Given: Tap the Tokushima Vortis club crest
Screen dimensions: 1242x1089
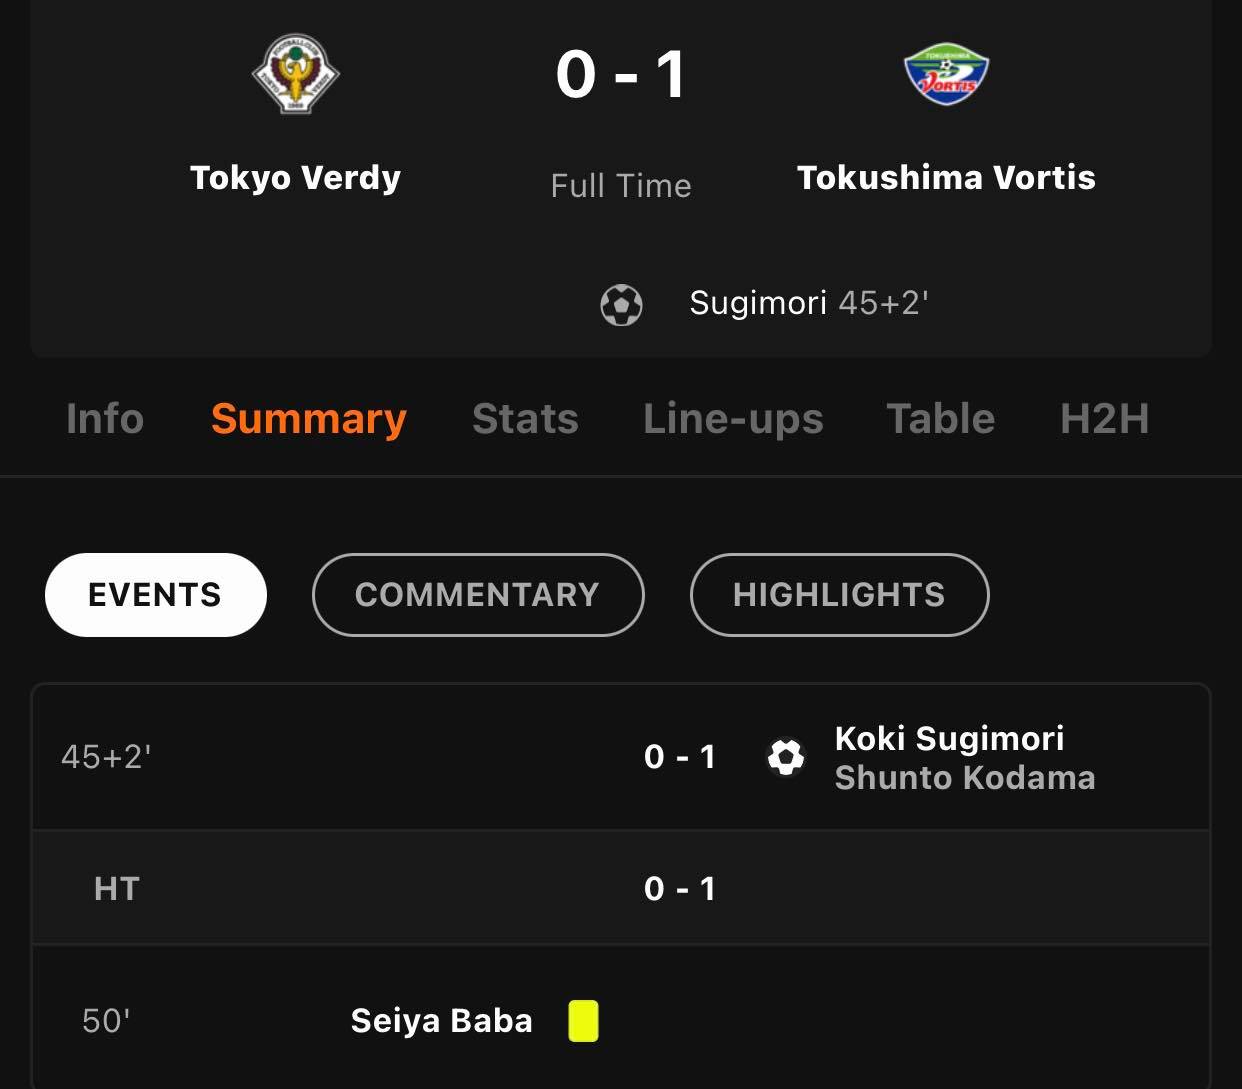Looking at the screenshot, I should coord(946,75).
